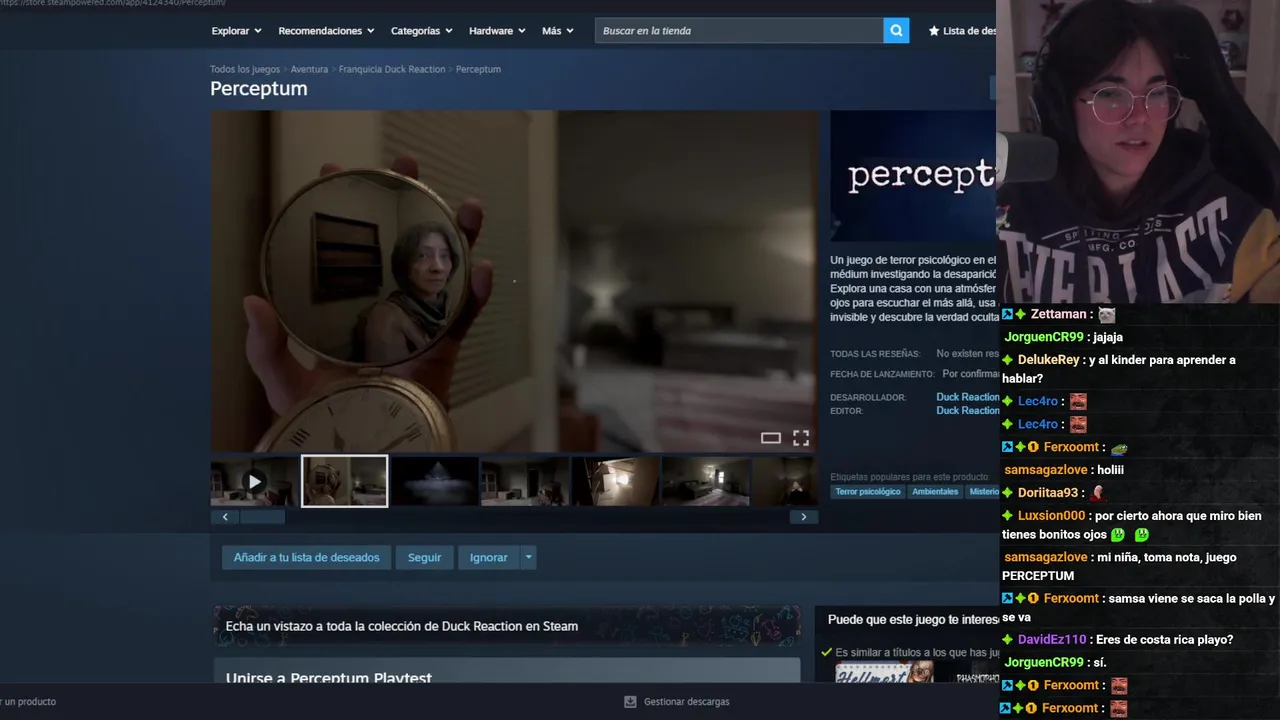Open Gestionar descargas
The image size is (1280, 720).
pos(686,702)
